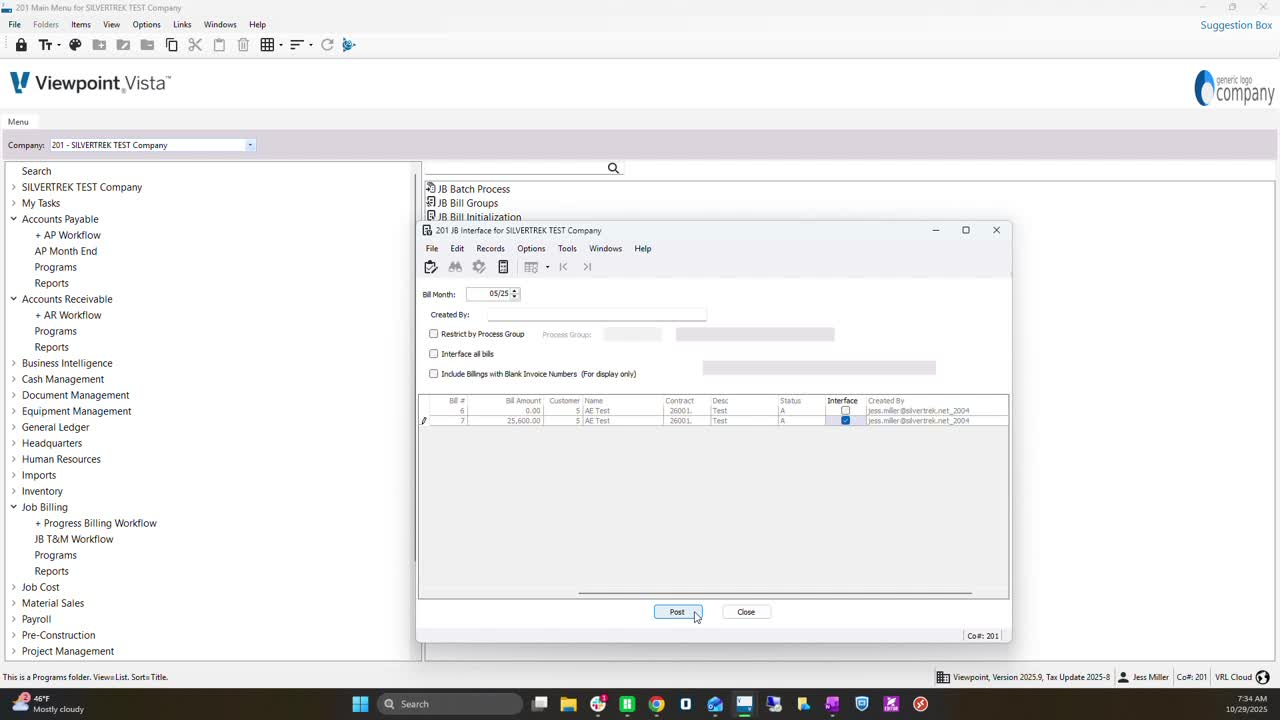Viewport: 1280px width, 720px height.
Task: Open File menu in JB Interface window
Action: 431,248
